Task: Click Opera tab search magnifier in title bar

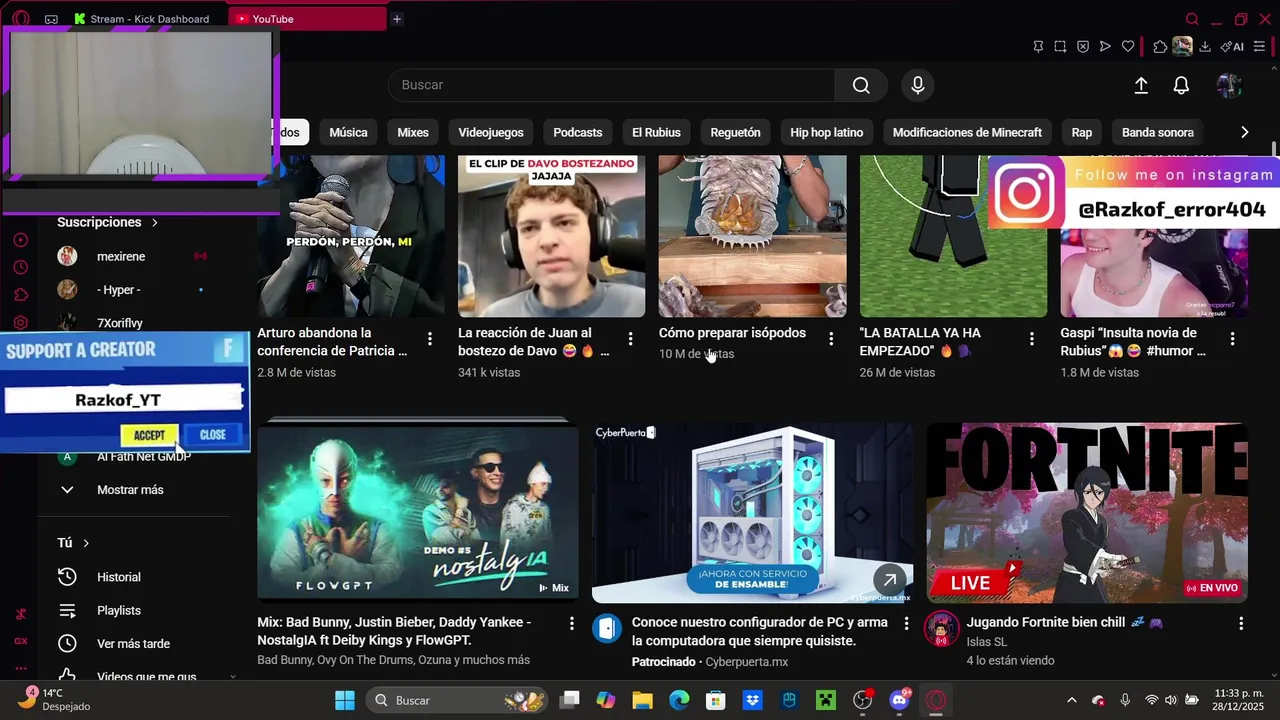Action: (1192, 19)
